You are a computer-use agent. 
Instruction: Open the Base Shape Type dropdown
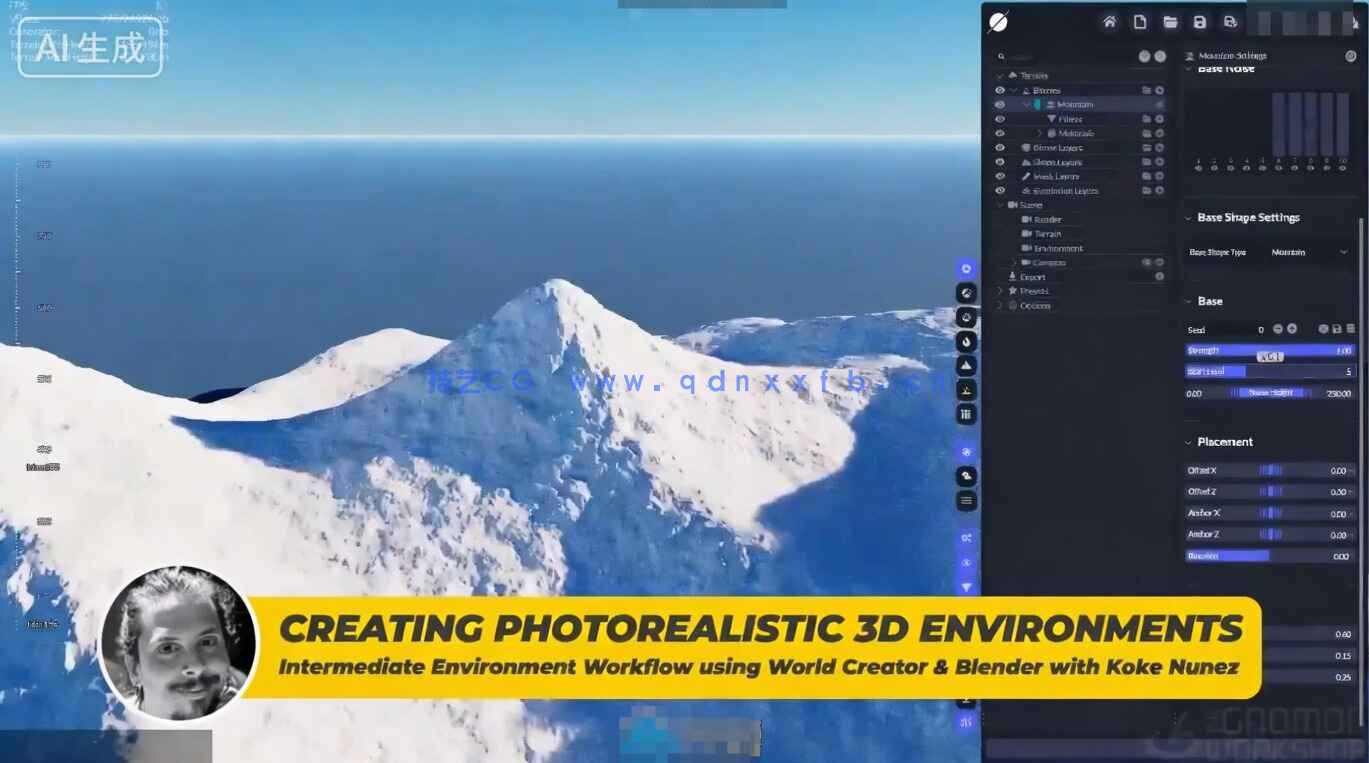coord(1310,253)
